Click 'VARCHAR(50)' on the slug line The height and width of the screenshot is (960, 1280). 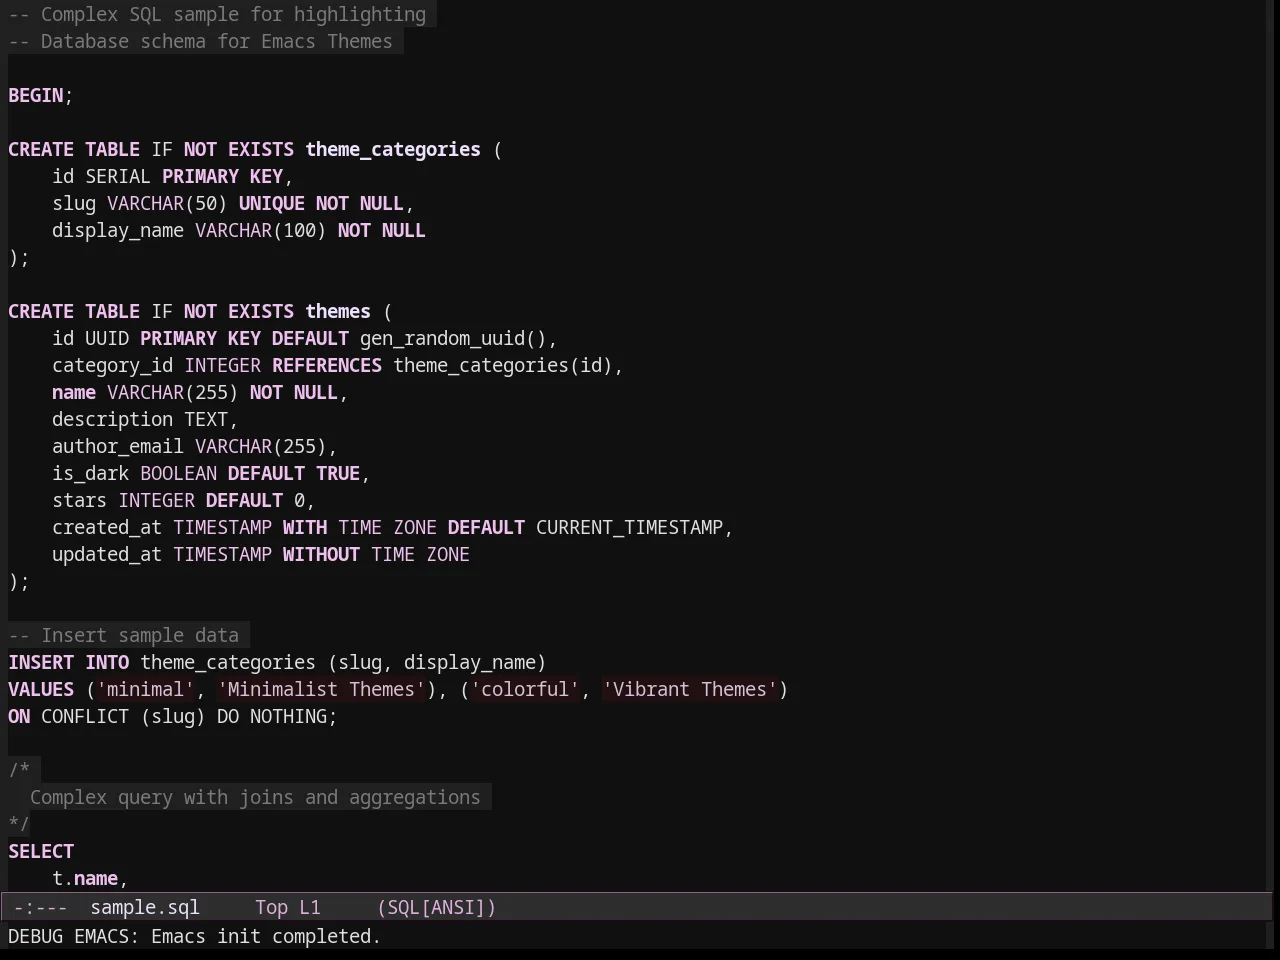pyautogui.click(x=167, y=204)
